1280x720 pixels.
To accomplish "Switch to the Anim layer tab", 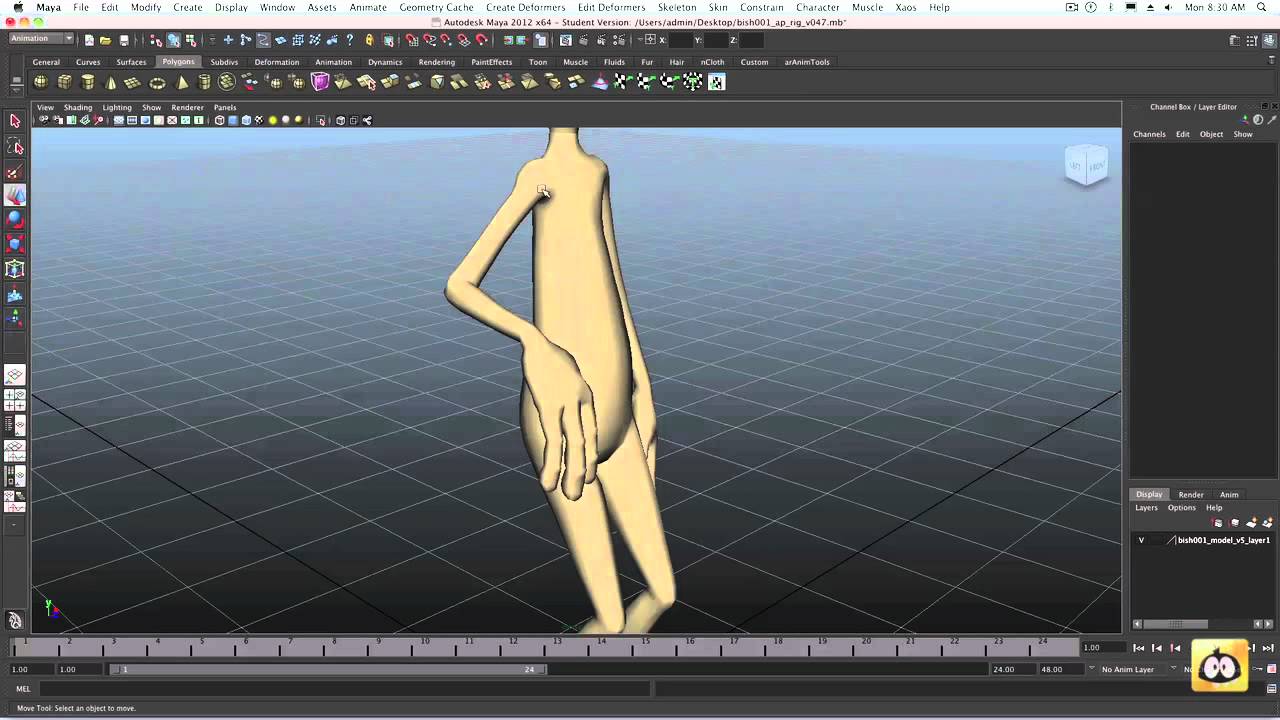I will [x=1229, y=495].
